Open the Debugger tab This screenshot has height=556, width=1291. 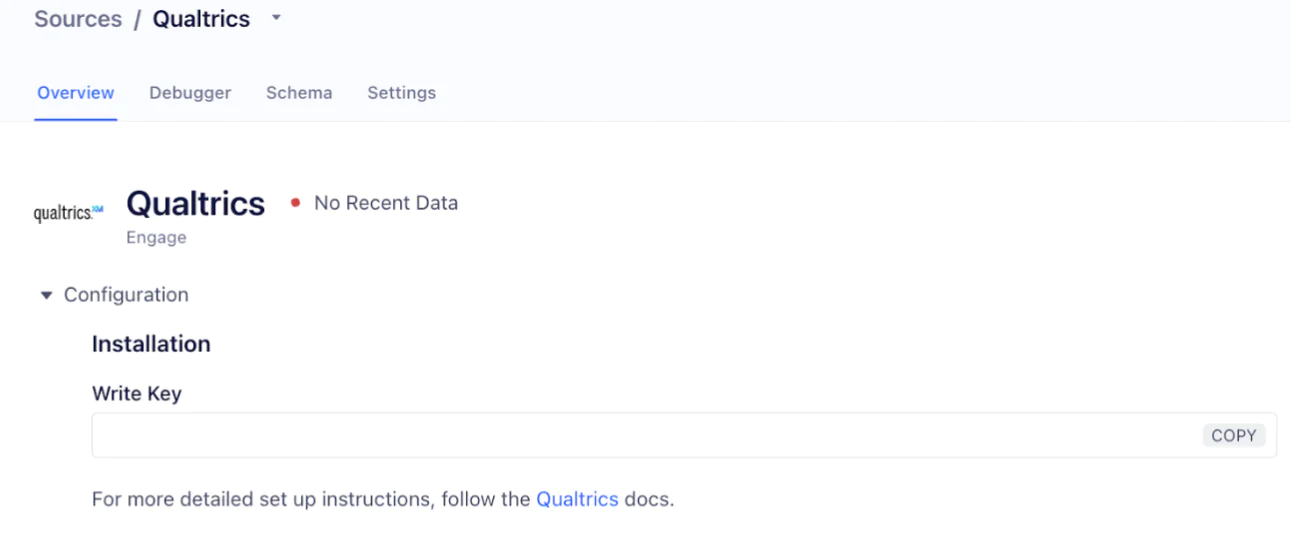click(x=190, y=93)
